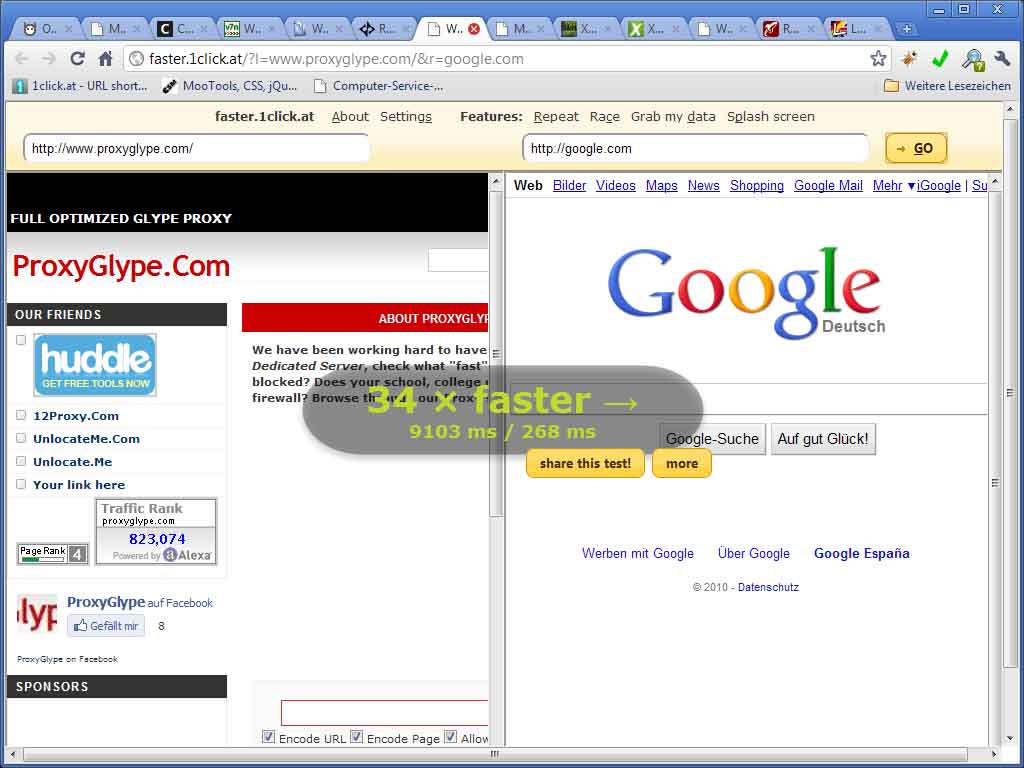Like ProxyGlype with Gefällt mir button

click(x=106, y=626)
